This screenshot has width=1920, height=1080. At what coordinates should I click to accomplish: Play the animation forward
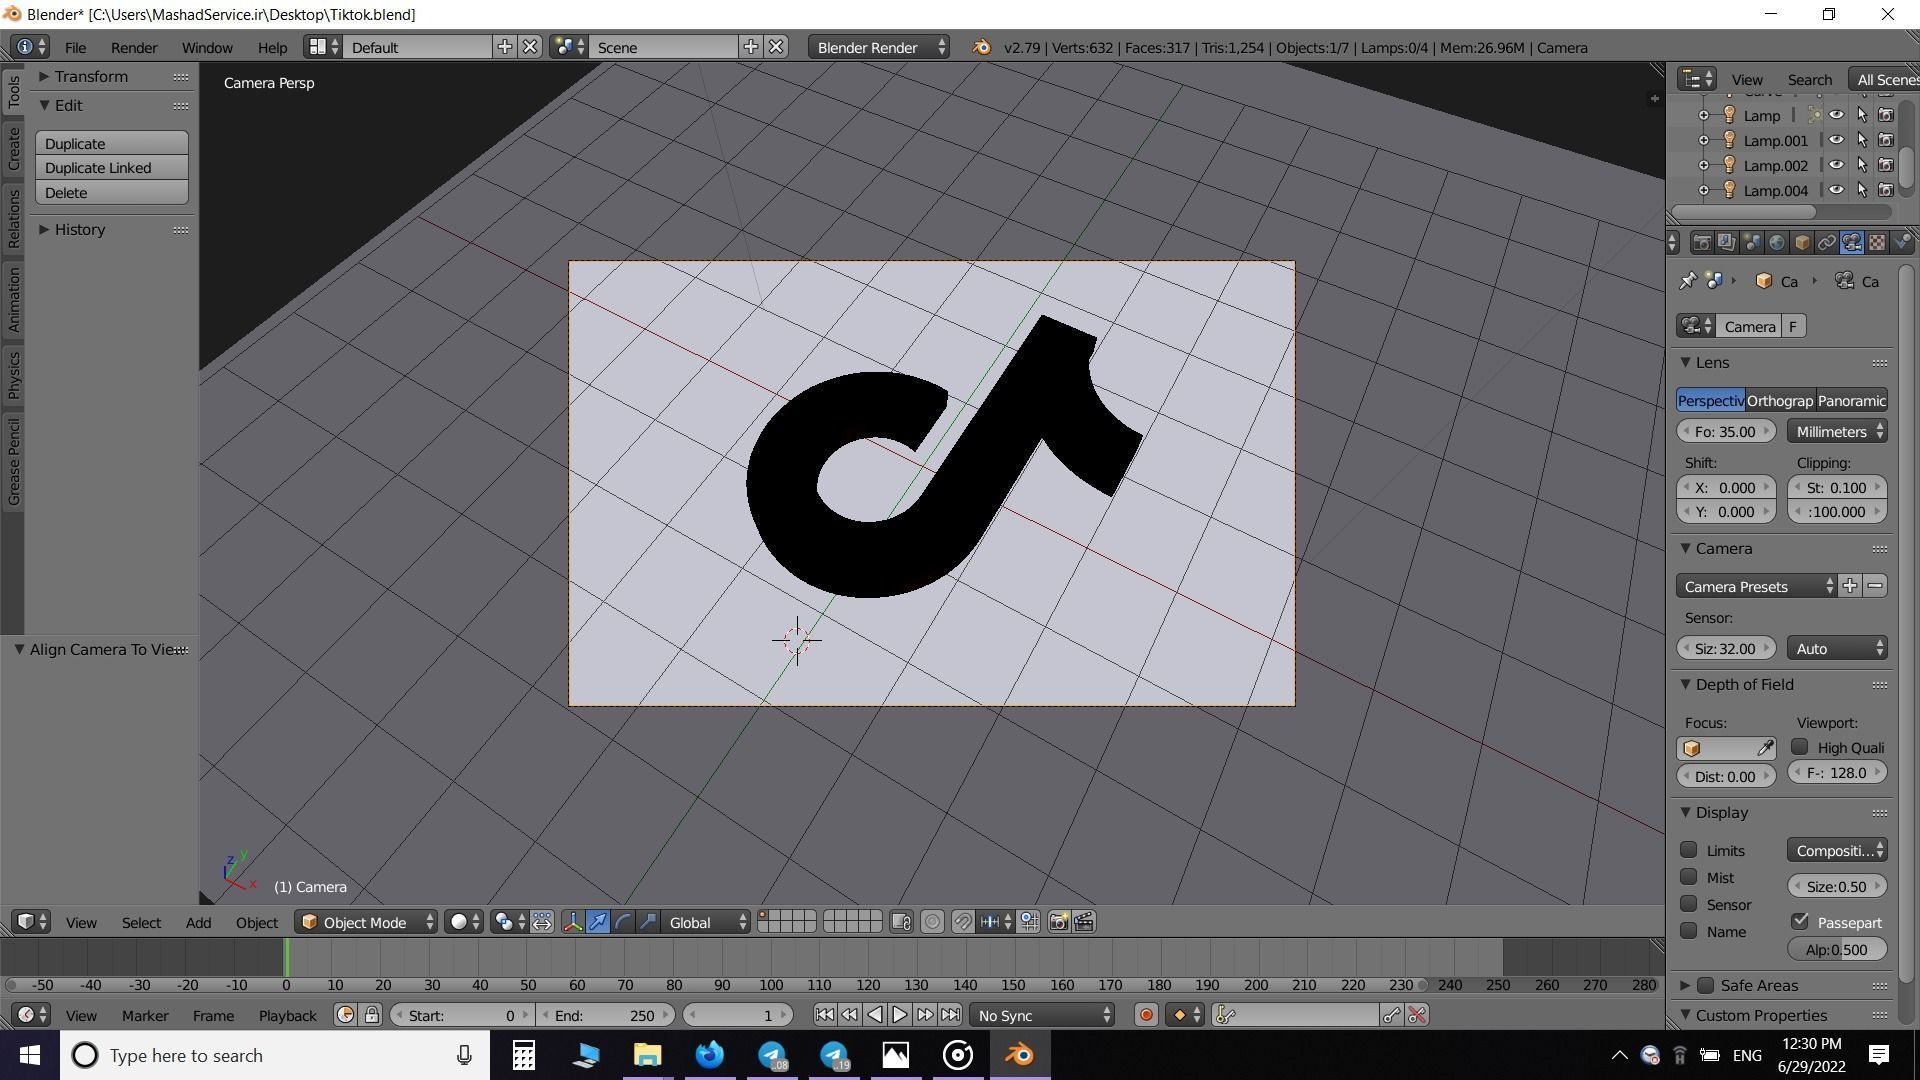coord(899,1015)
